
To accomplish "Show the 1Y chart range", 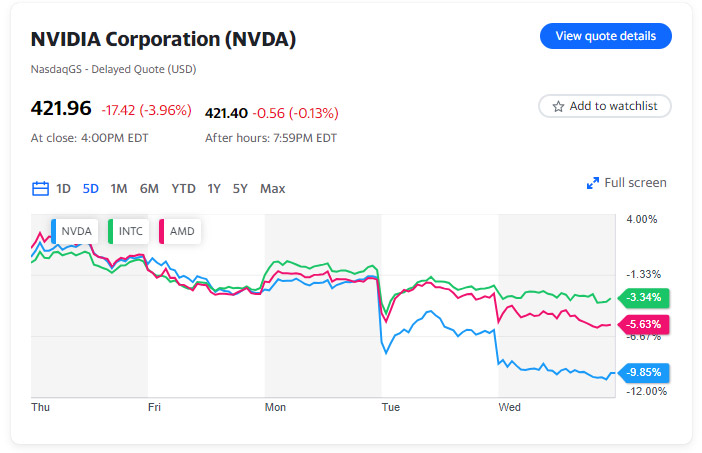I will click(x=214, y=188).
